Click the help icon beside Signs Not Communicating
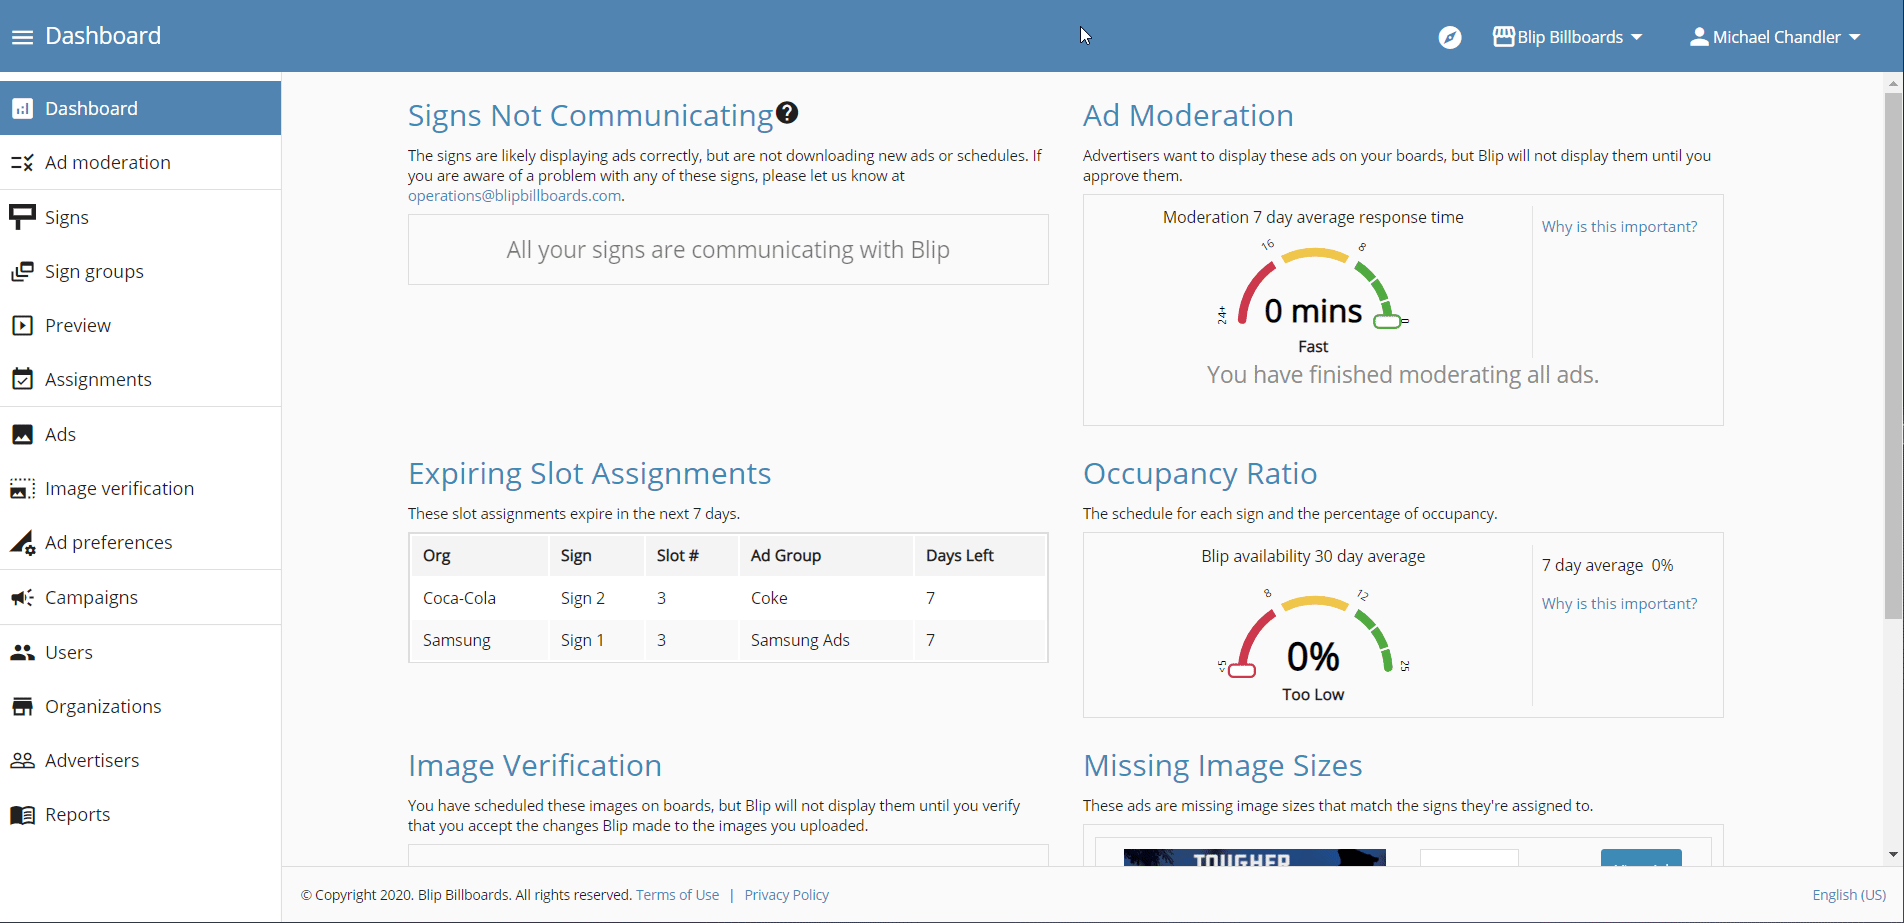Viewport: 1904px width, 923px height. tap(788, 112)
